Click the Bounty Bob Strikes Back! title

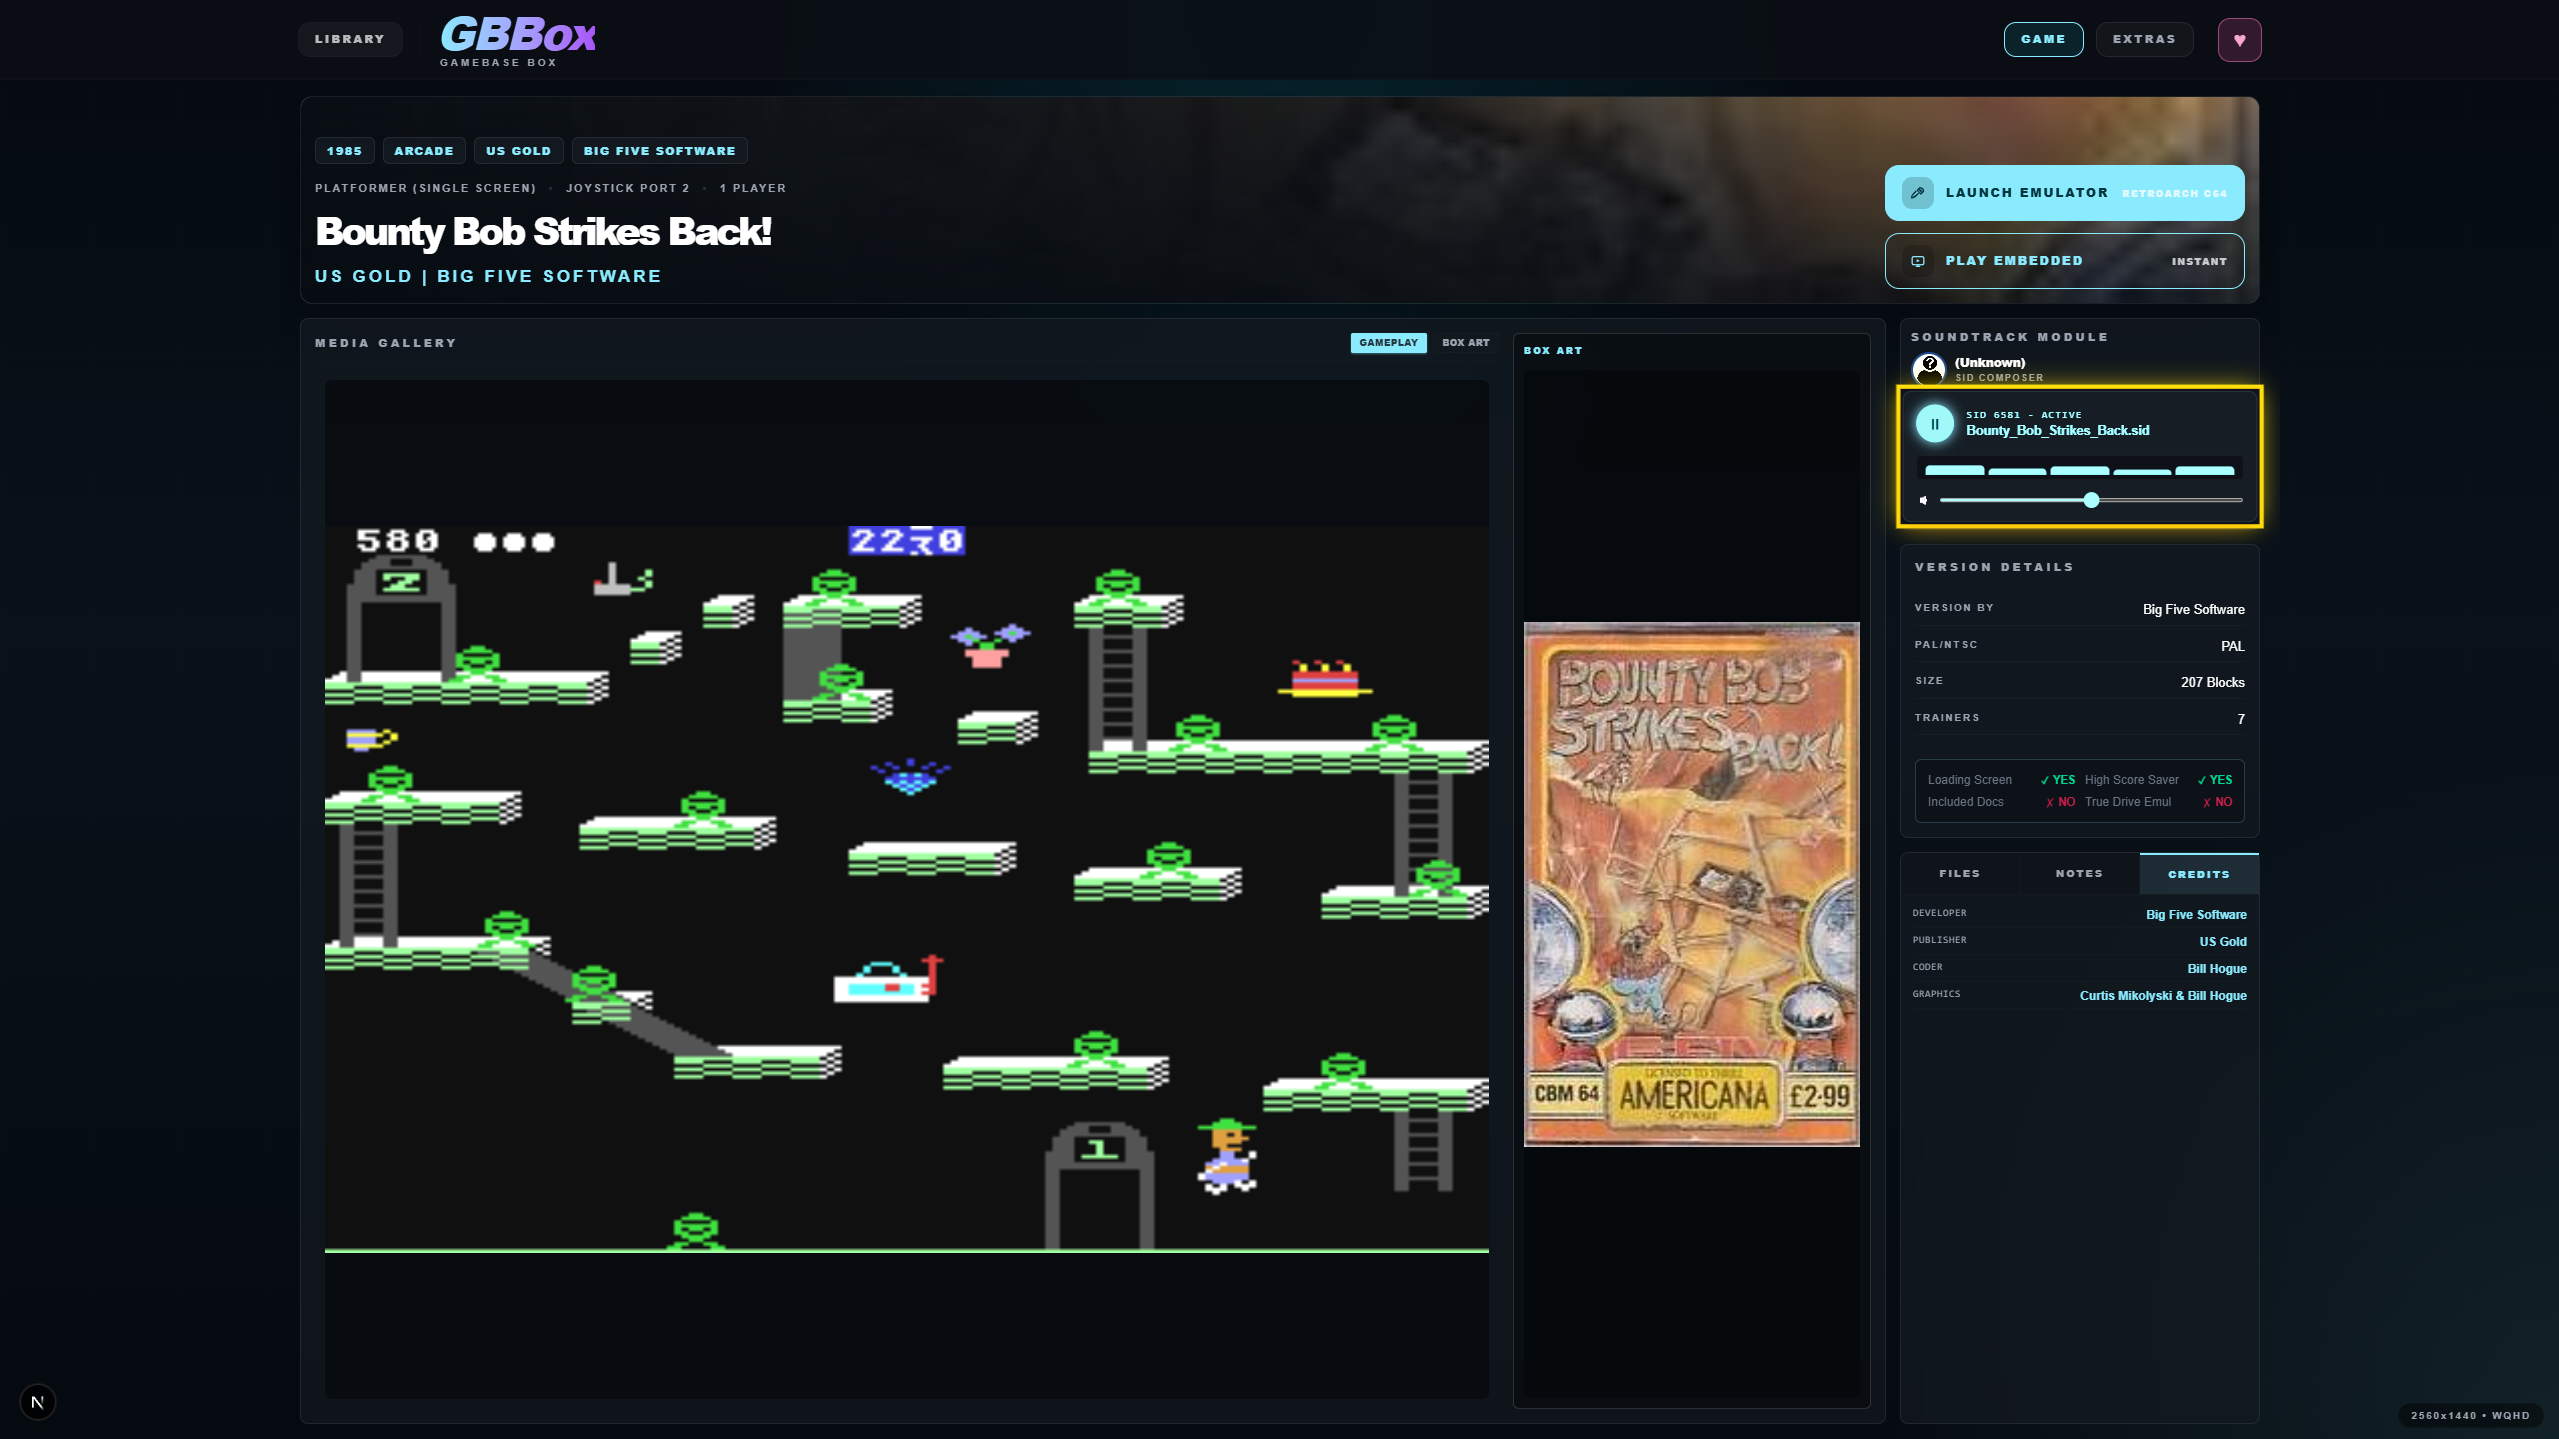click(543, 232)
